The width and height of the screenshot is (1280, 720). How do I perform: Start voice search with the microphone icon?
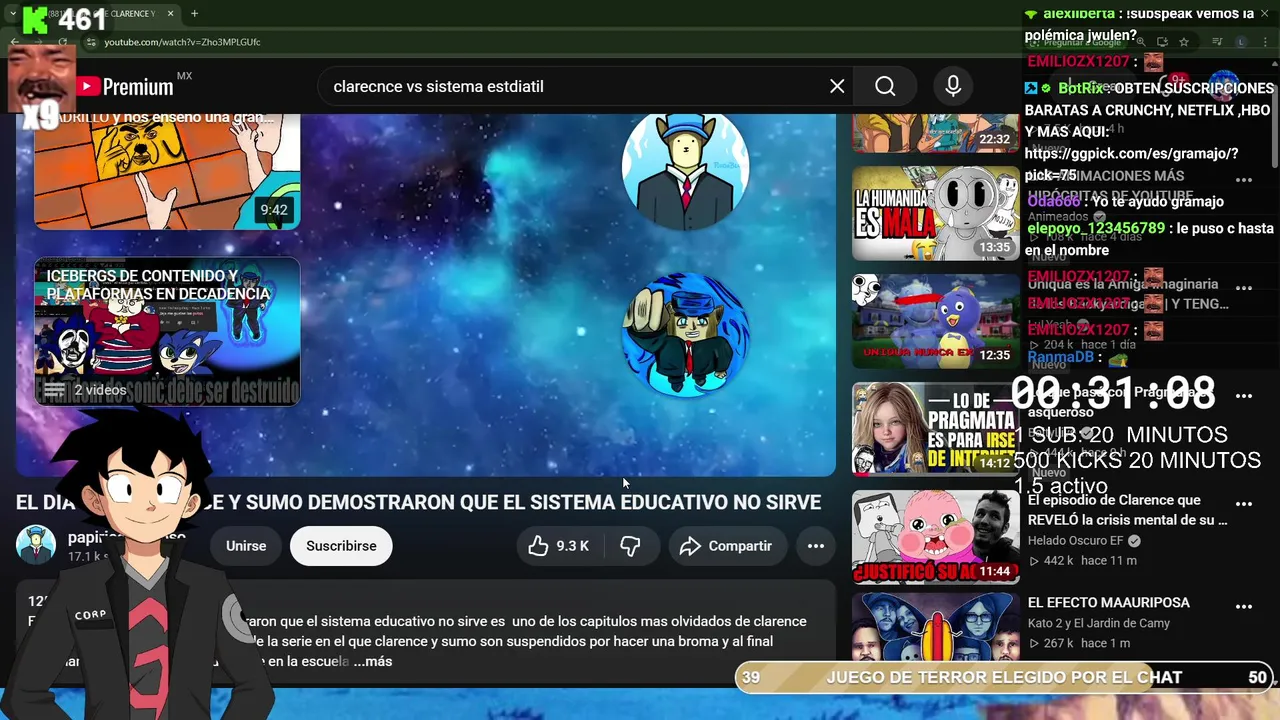coord(953,86)
